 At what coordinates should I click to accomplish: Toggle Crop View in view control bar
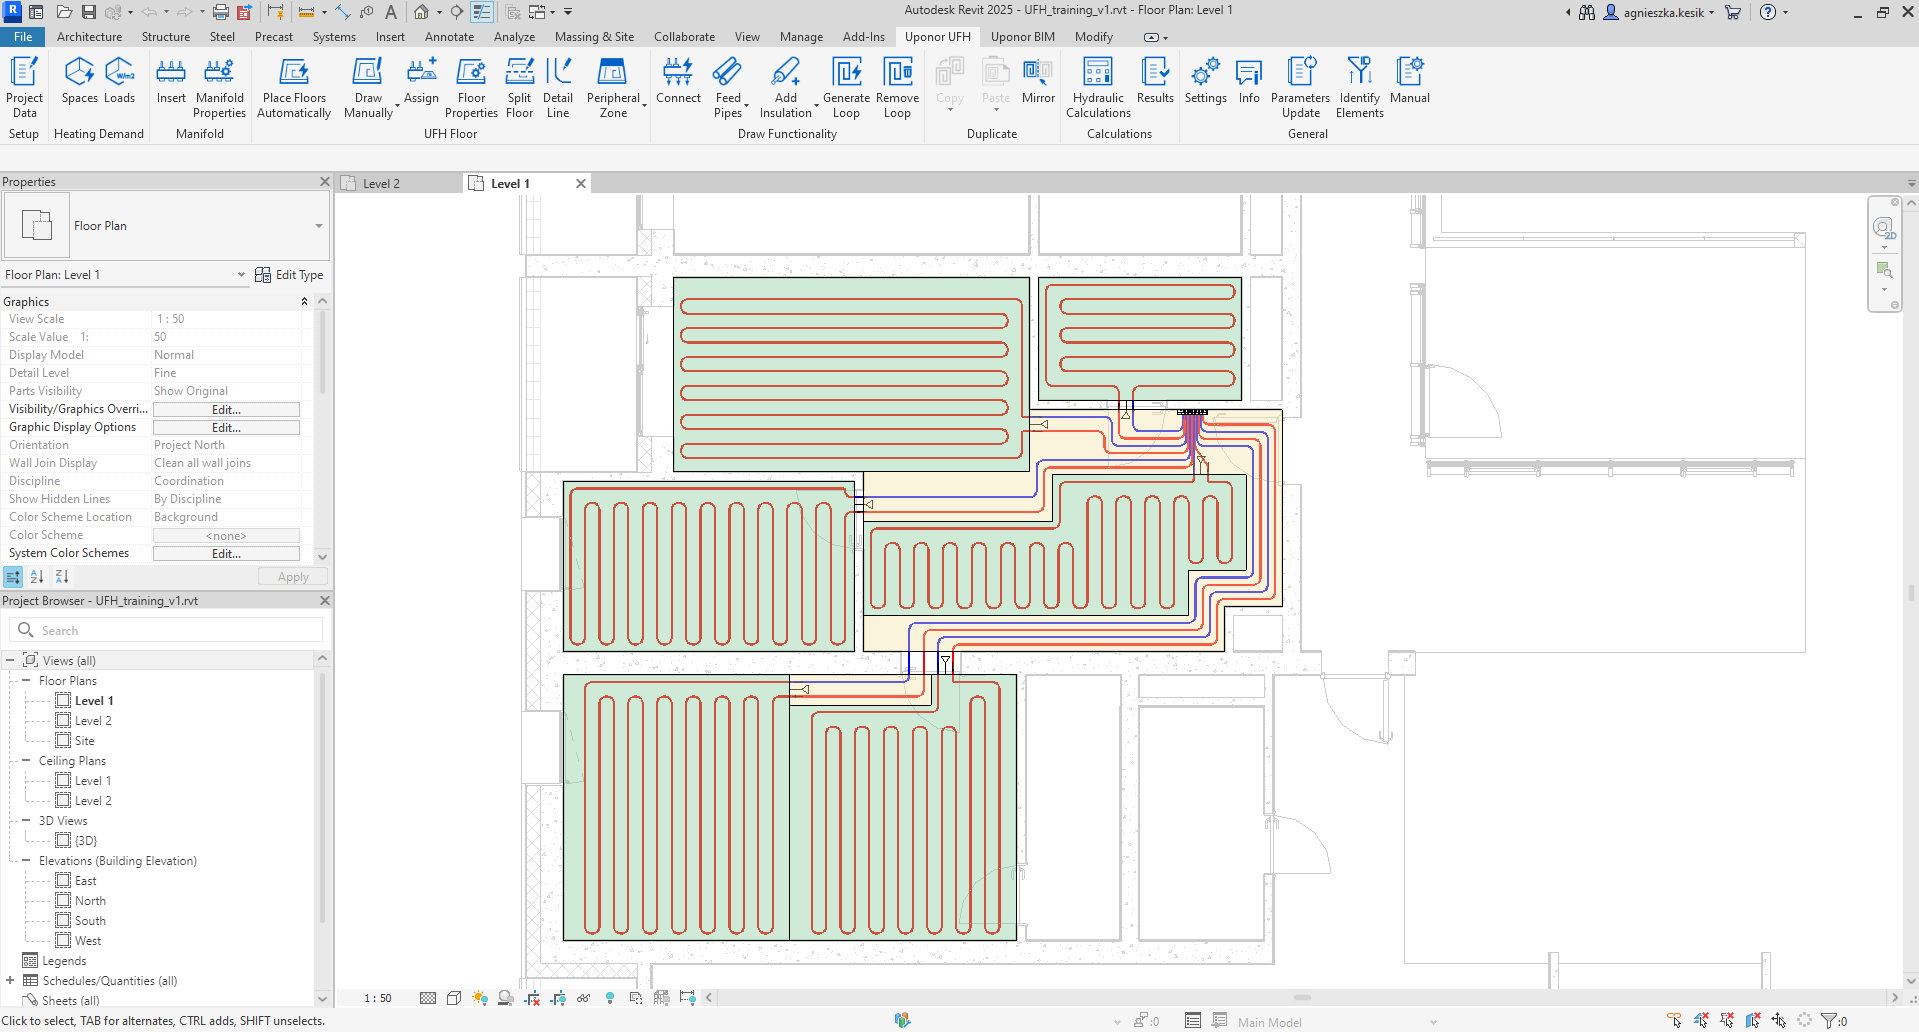tap(532, 998)
